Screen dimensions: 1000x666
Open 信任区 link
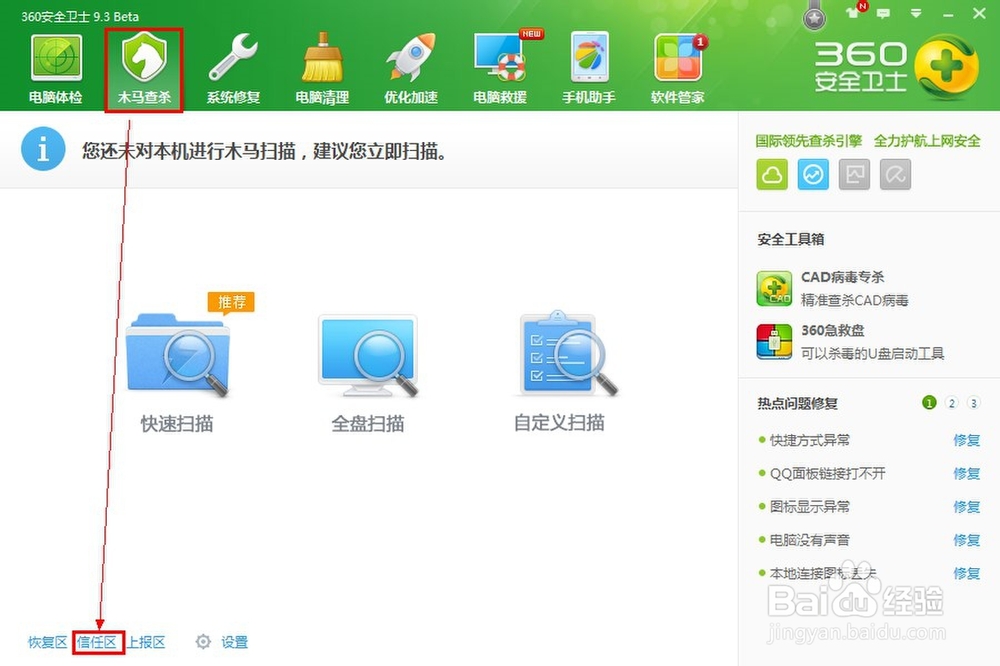[97, 642]
